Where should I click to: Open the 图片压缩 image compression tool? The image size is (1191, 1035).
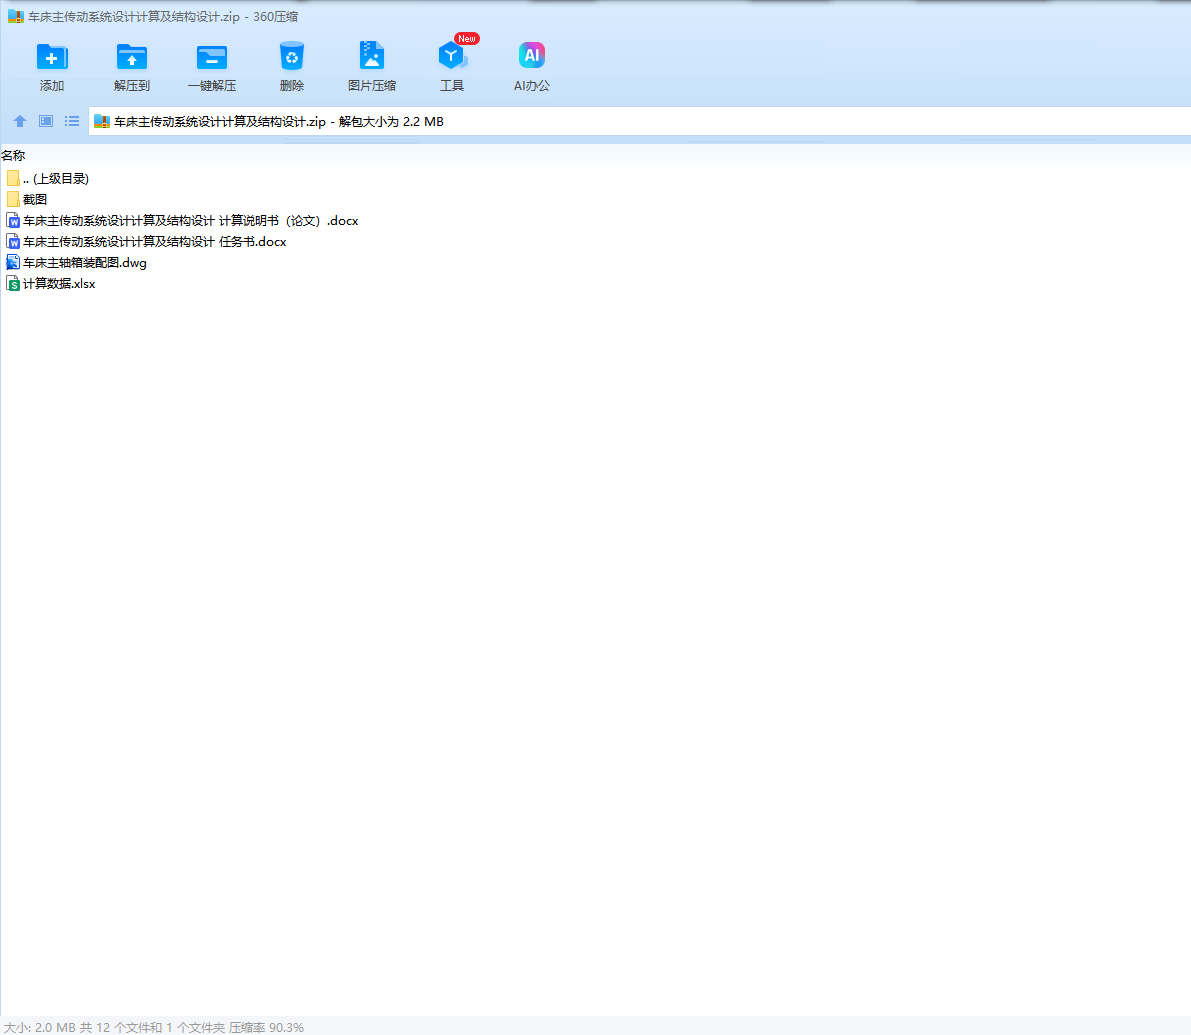pyautogui.click(x=371, y=56)
